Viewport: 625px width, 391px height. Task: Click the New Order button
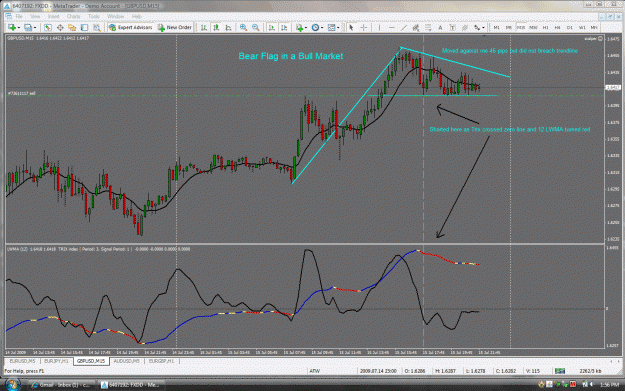coord(175,28)
